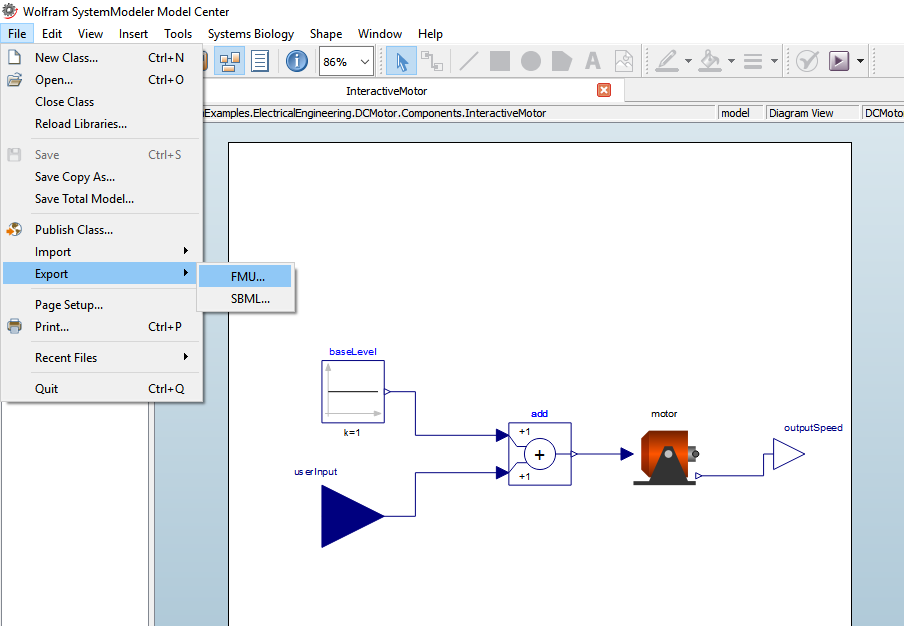
Task: Open the Insert menu
Action: (x=133, y=34)
